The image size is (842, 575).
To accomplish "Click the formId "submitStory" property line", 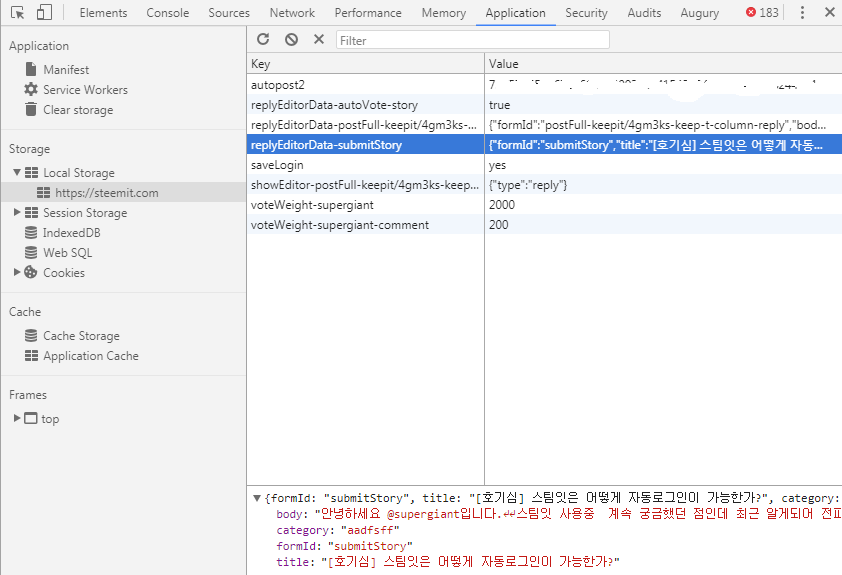I will 344,547.
